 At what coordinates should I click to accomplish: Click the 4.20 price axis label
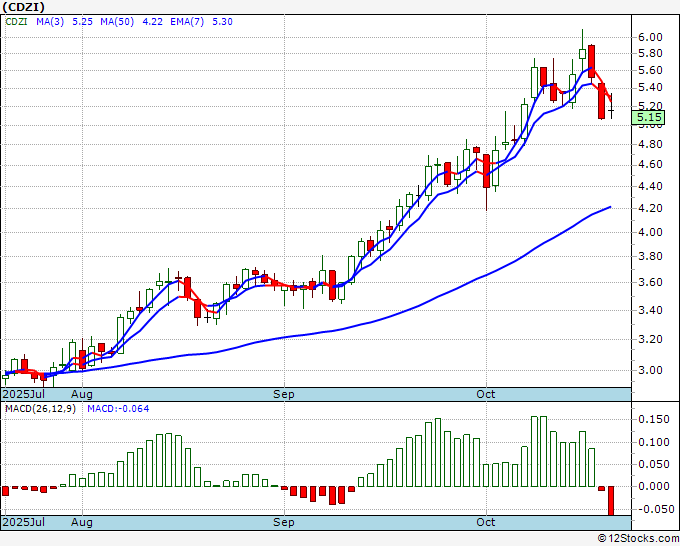click(650, 209)
